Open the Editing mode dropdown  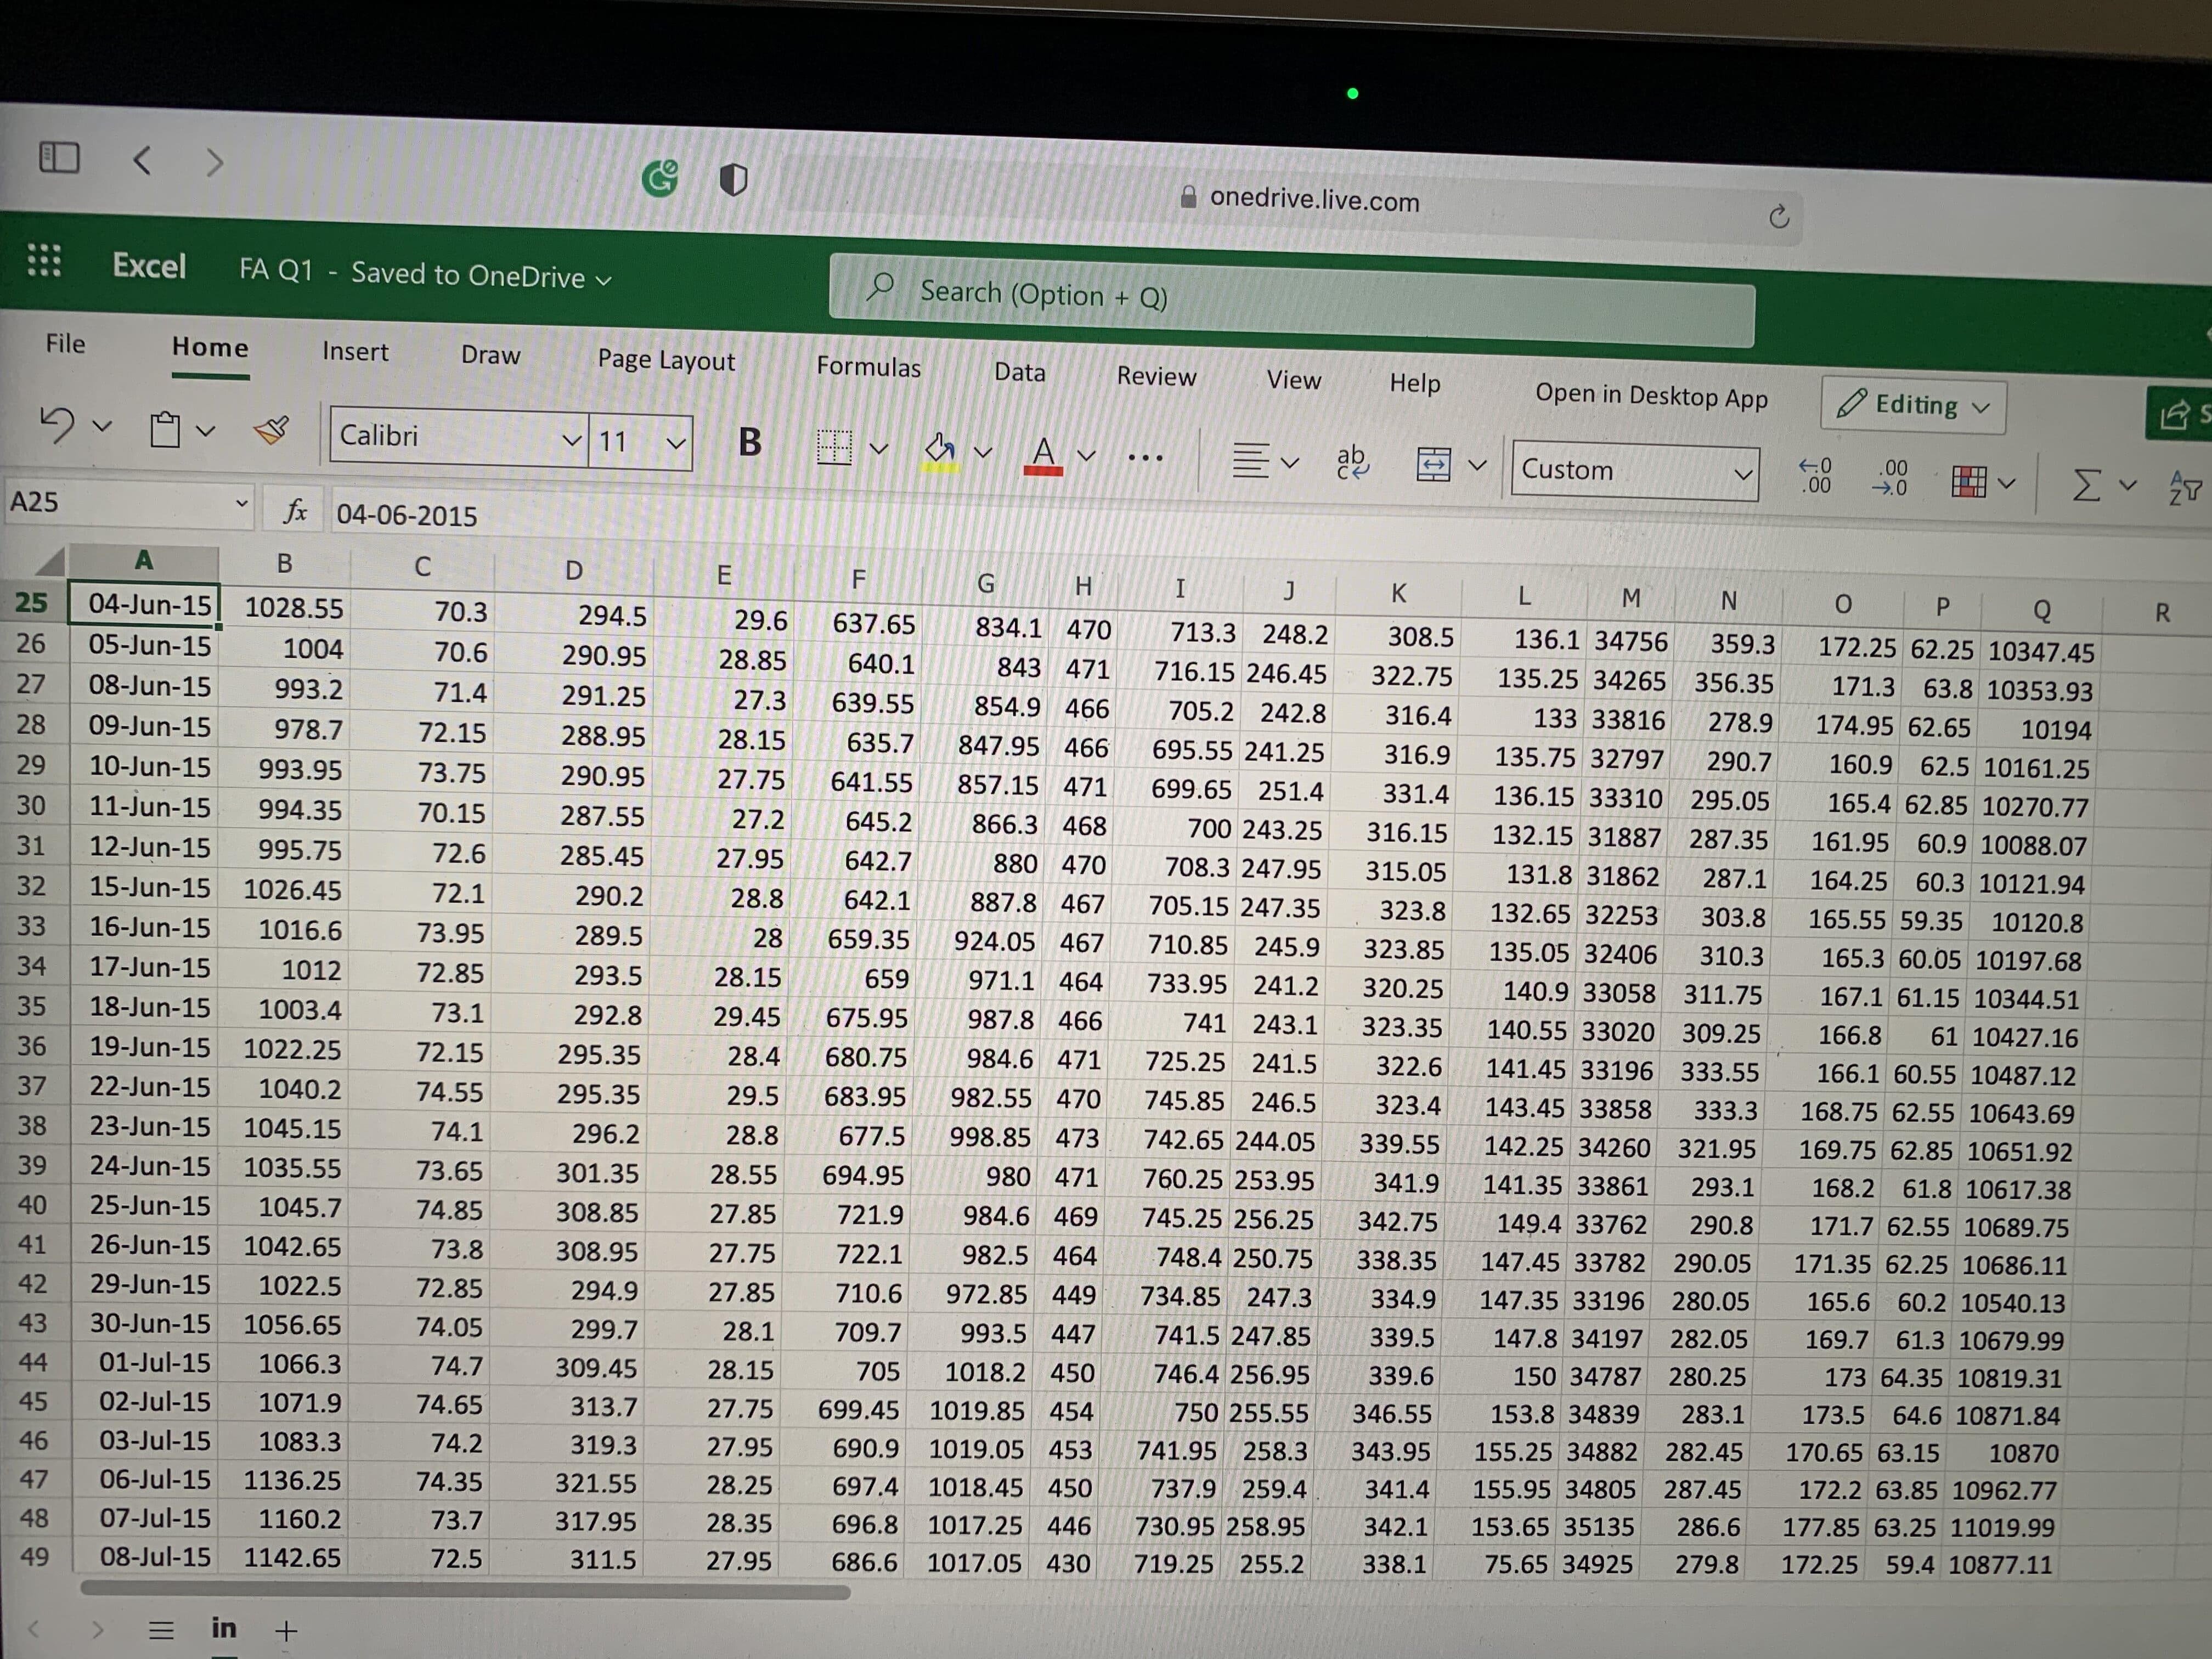click(x=1913, y=406)
